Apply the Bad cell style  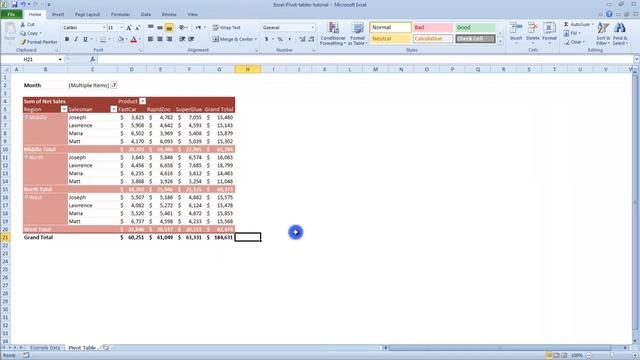click(433, 27)
